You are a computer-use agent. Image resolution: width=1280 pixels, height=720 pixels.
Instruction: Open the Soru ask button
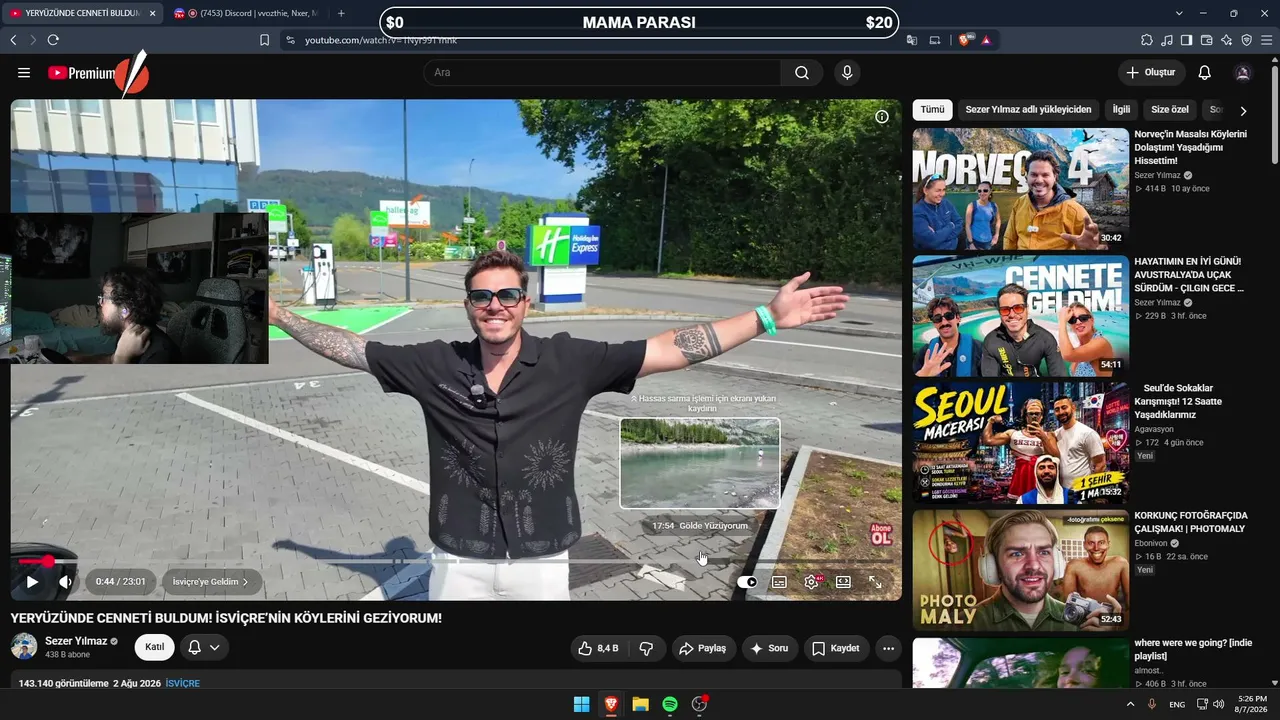point(769,648)
